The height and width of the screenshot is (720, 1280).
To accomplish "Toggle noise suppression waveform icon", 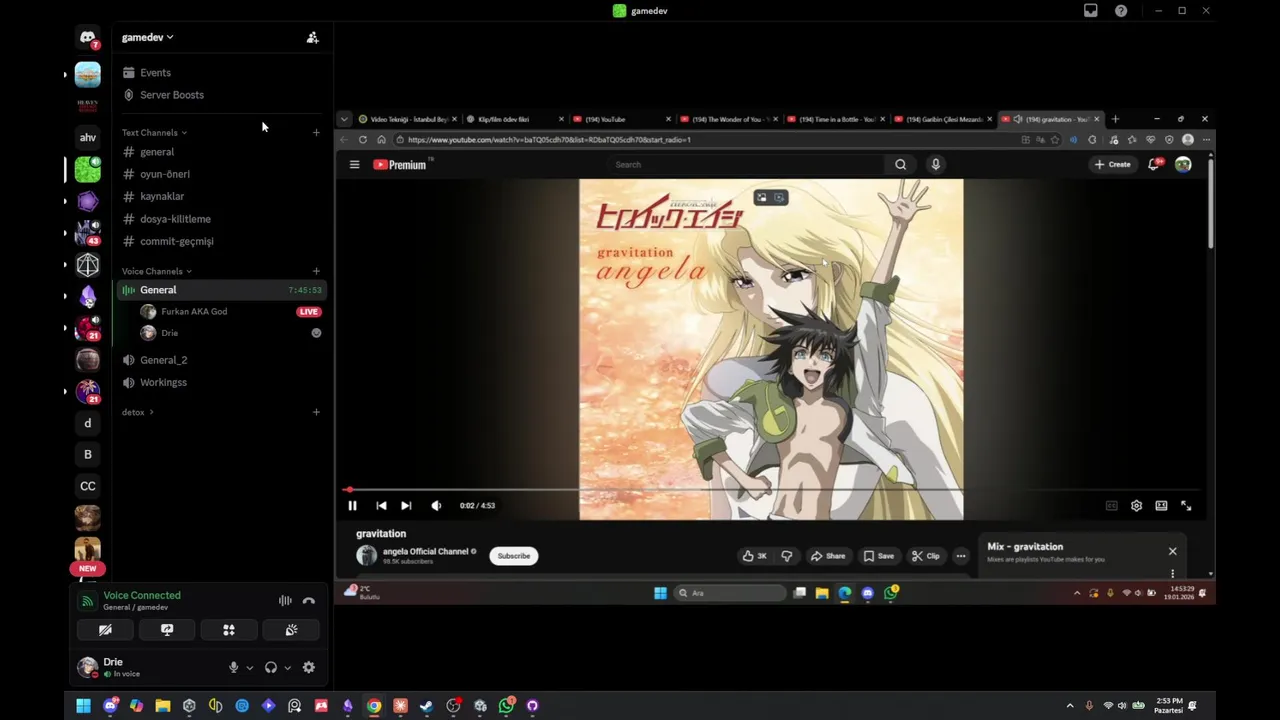I will point(285,601).
